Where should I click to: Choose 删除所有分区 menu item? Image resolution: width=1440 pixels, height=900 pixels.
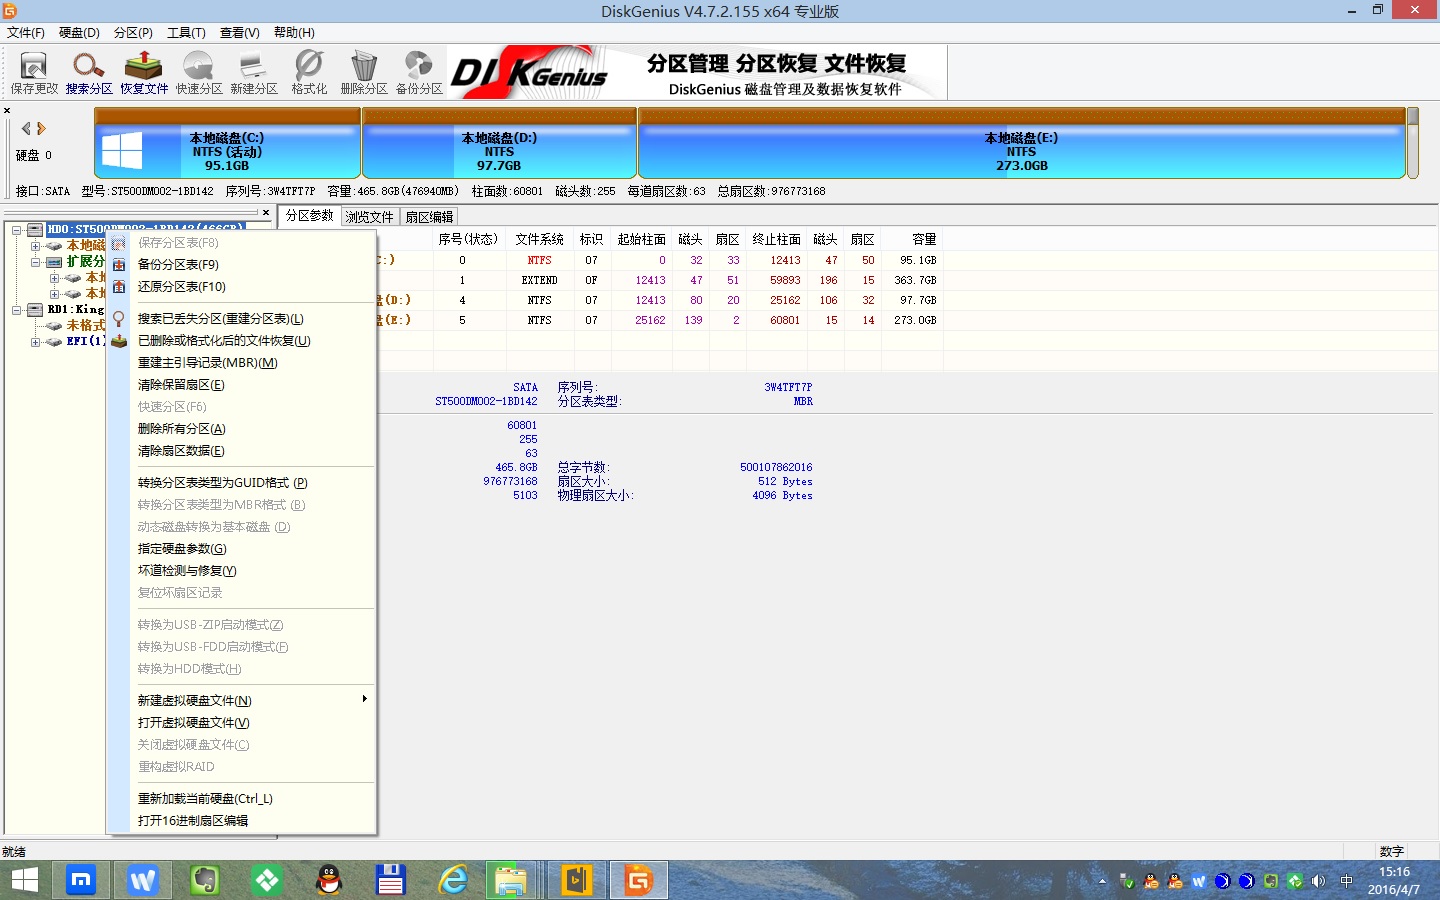242,429
